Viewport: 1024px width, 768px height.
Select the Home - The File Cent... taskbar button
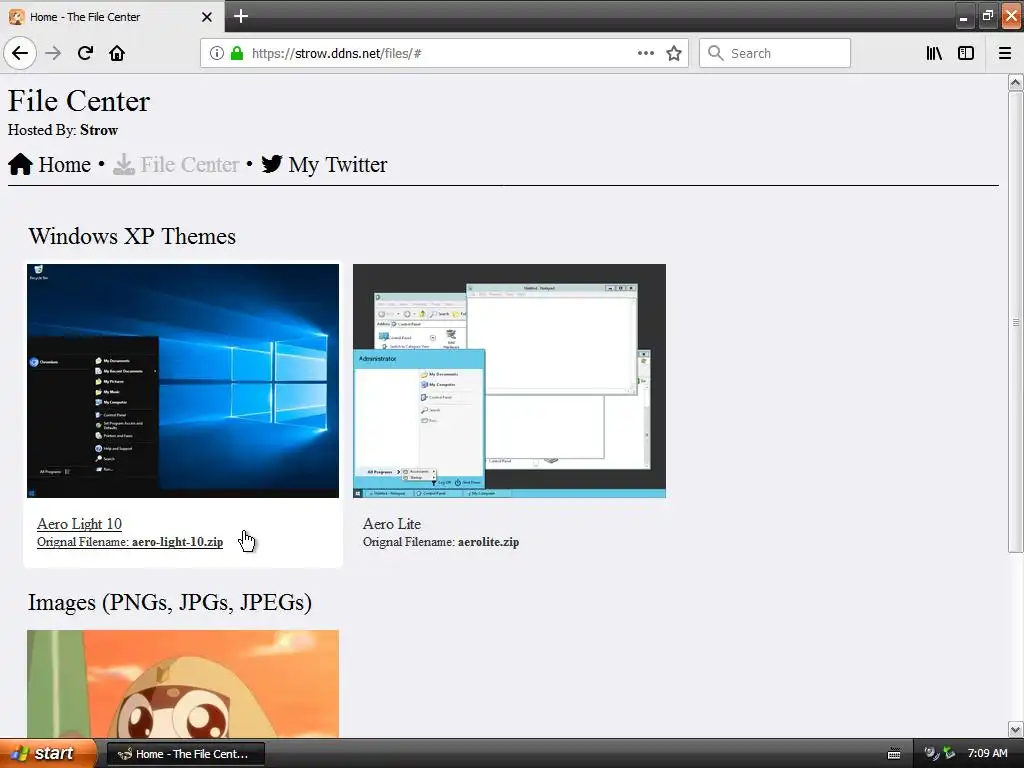pos(185,754)
